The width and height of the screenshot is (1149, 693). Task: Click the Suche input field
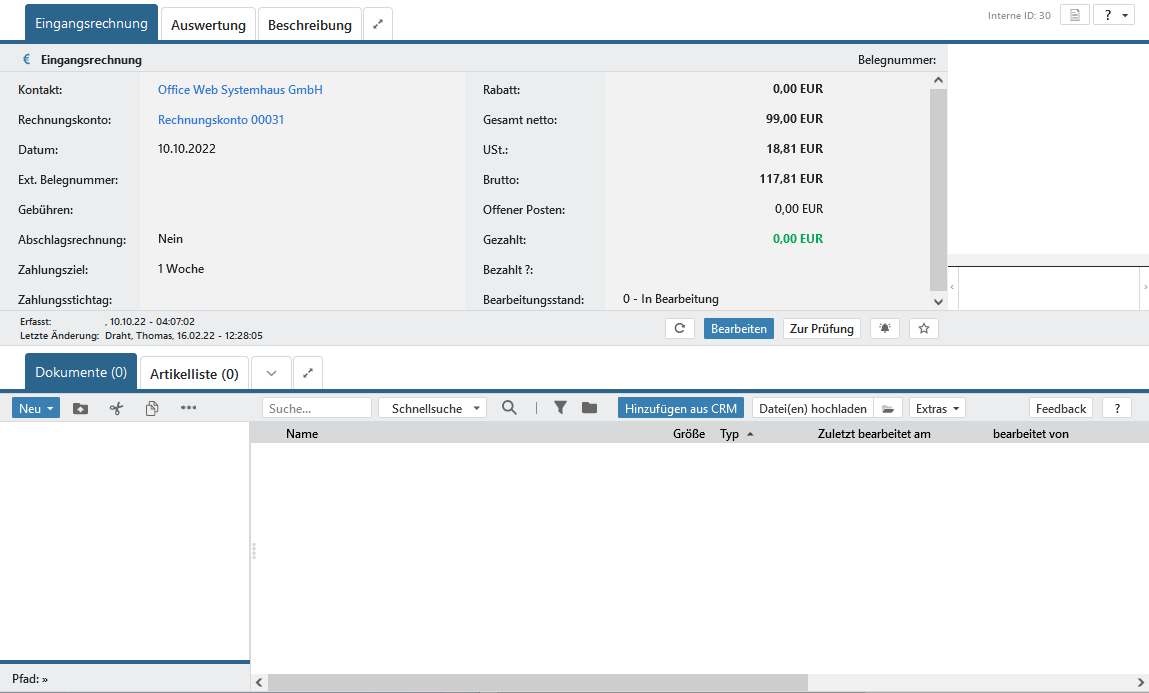pos(316,408)
